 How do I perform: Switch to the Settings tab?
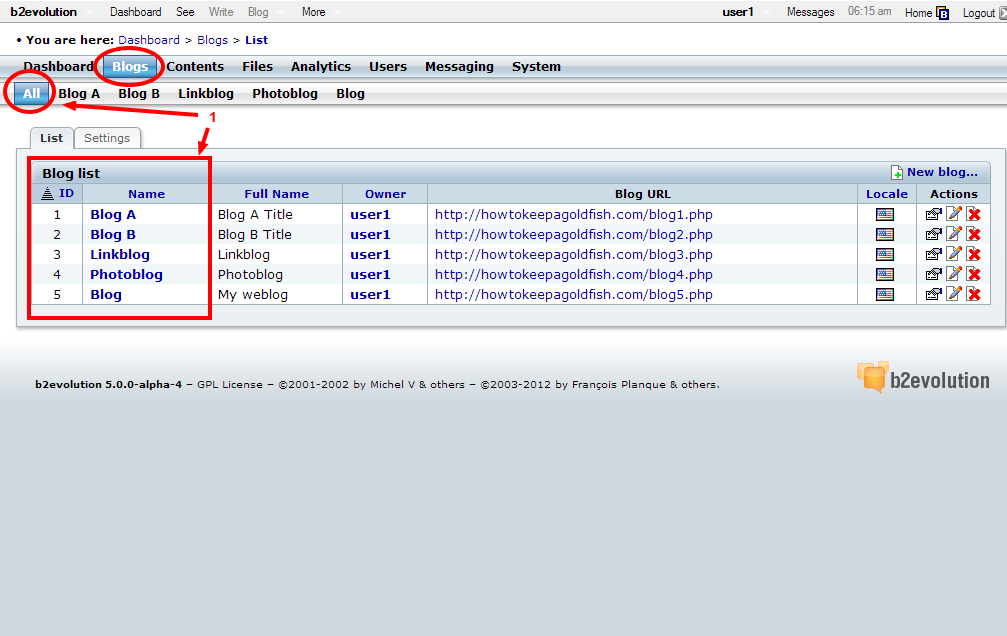tap(107, 138)
